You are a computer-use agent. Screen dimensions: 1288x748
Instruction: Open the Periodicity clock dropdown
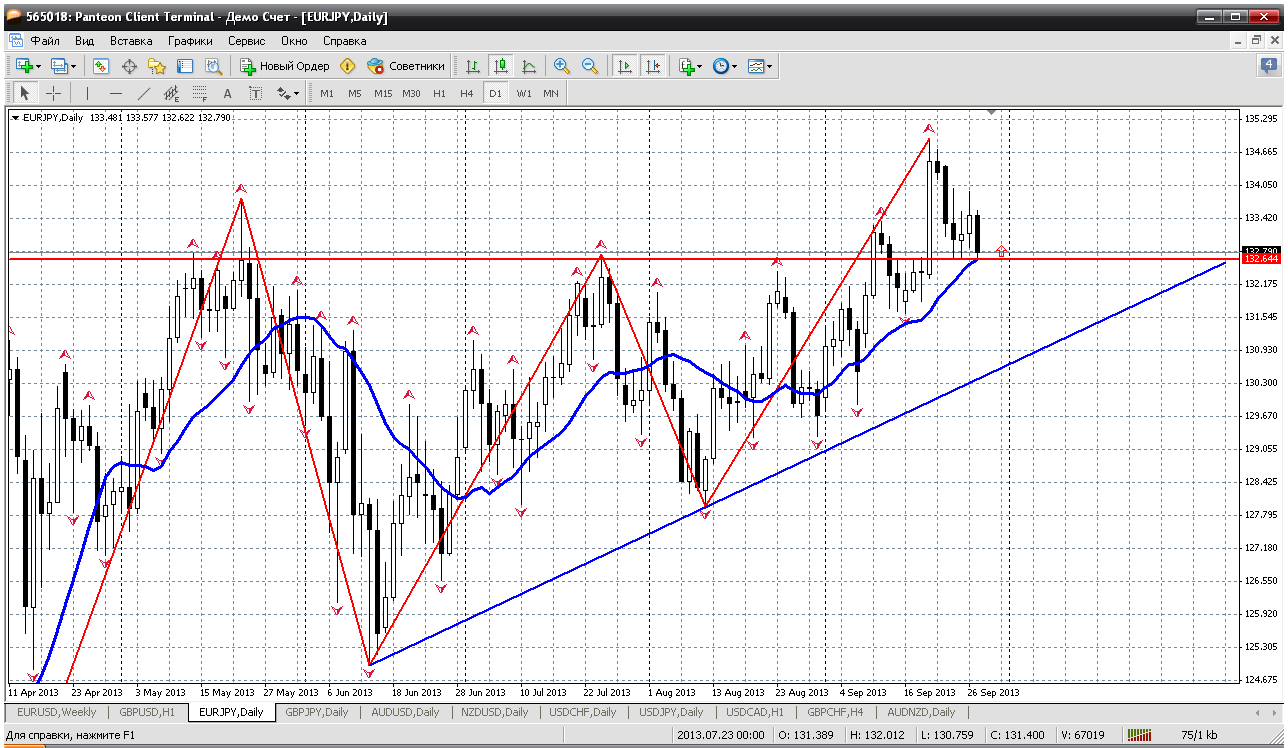725,66
